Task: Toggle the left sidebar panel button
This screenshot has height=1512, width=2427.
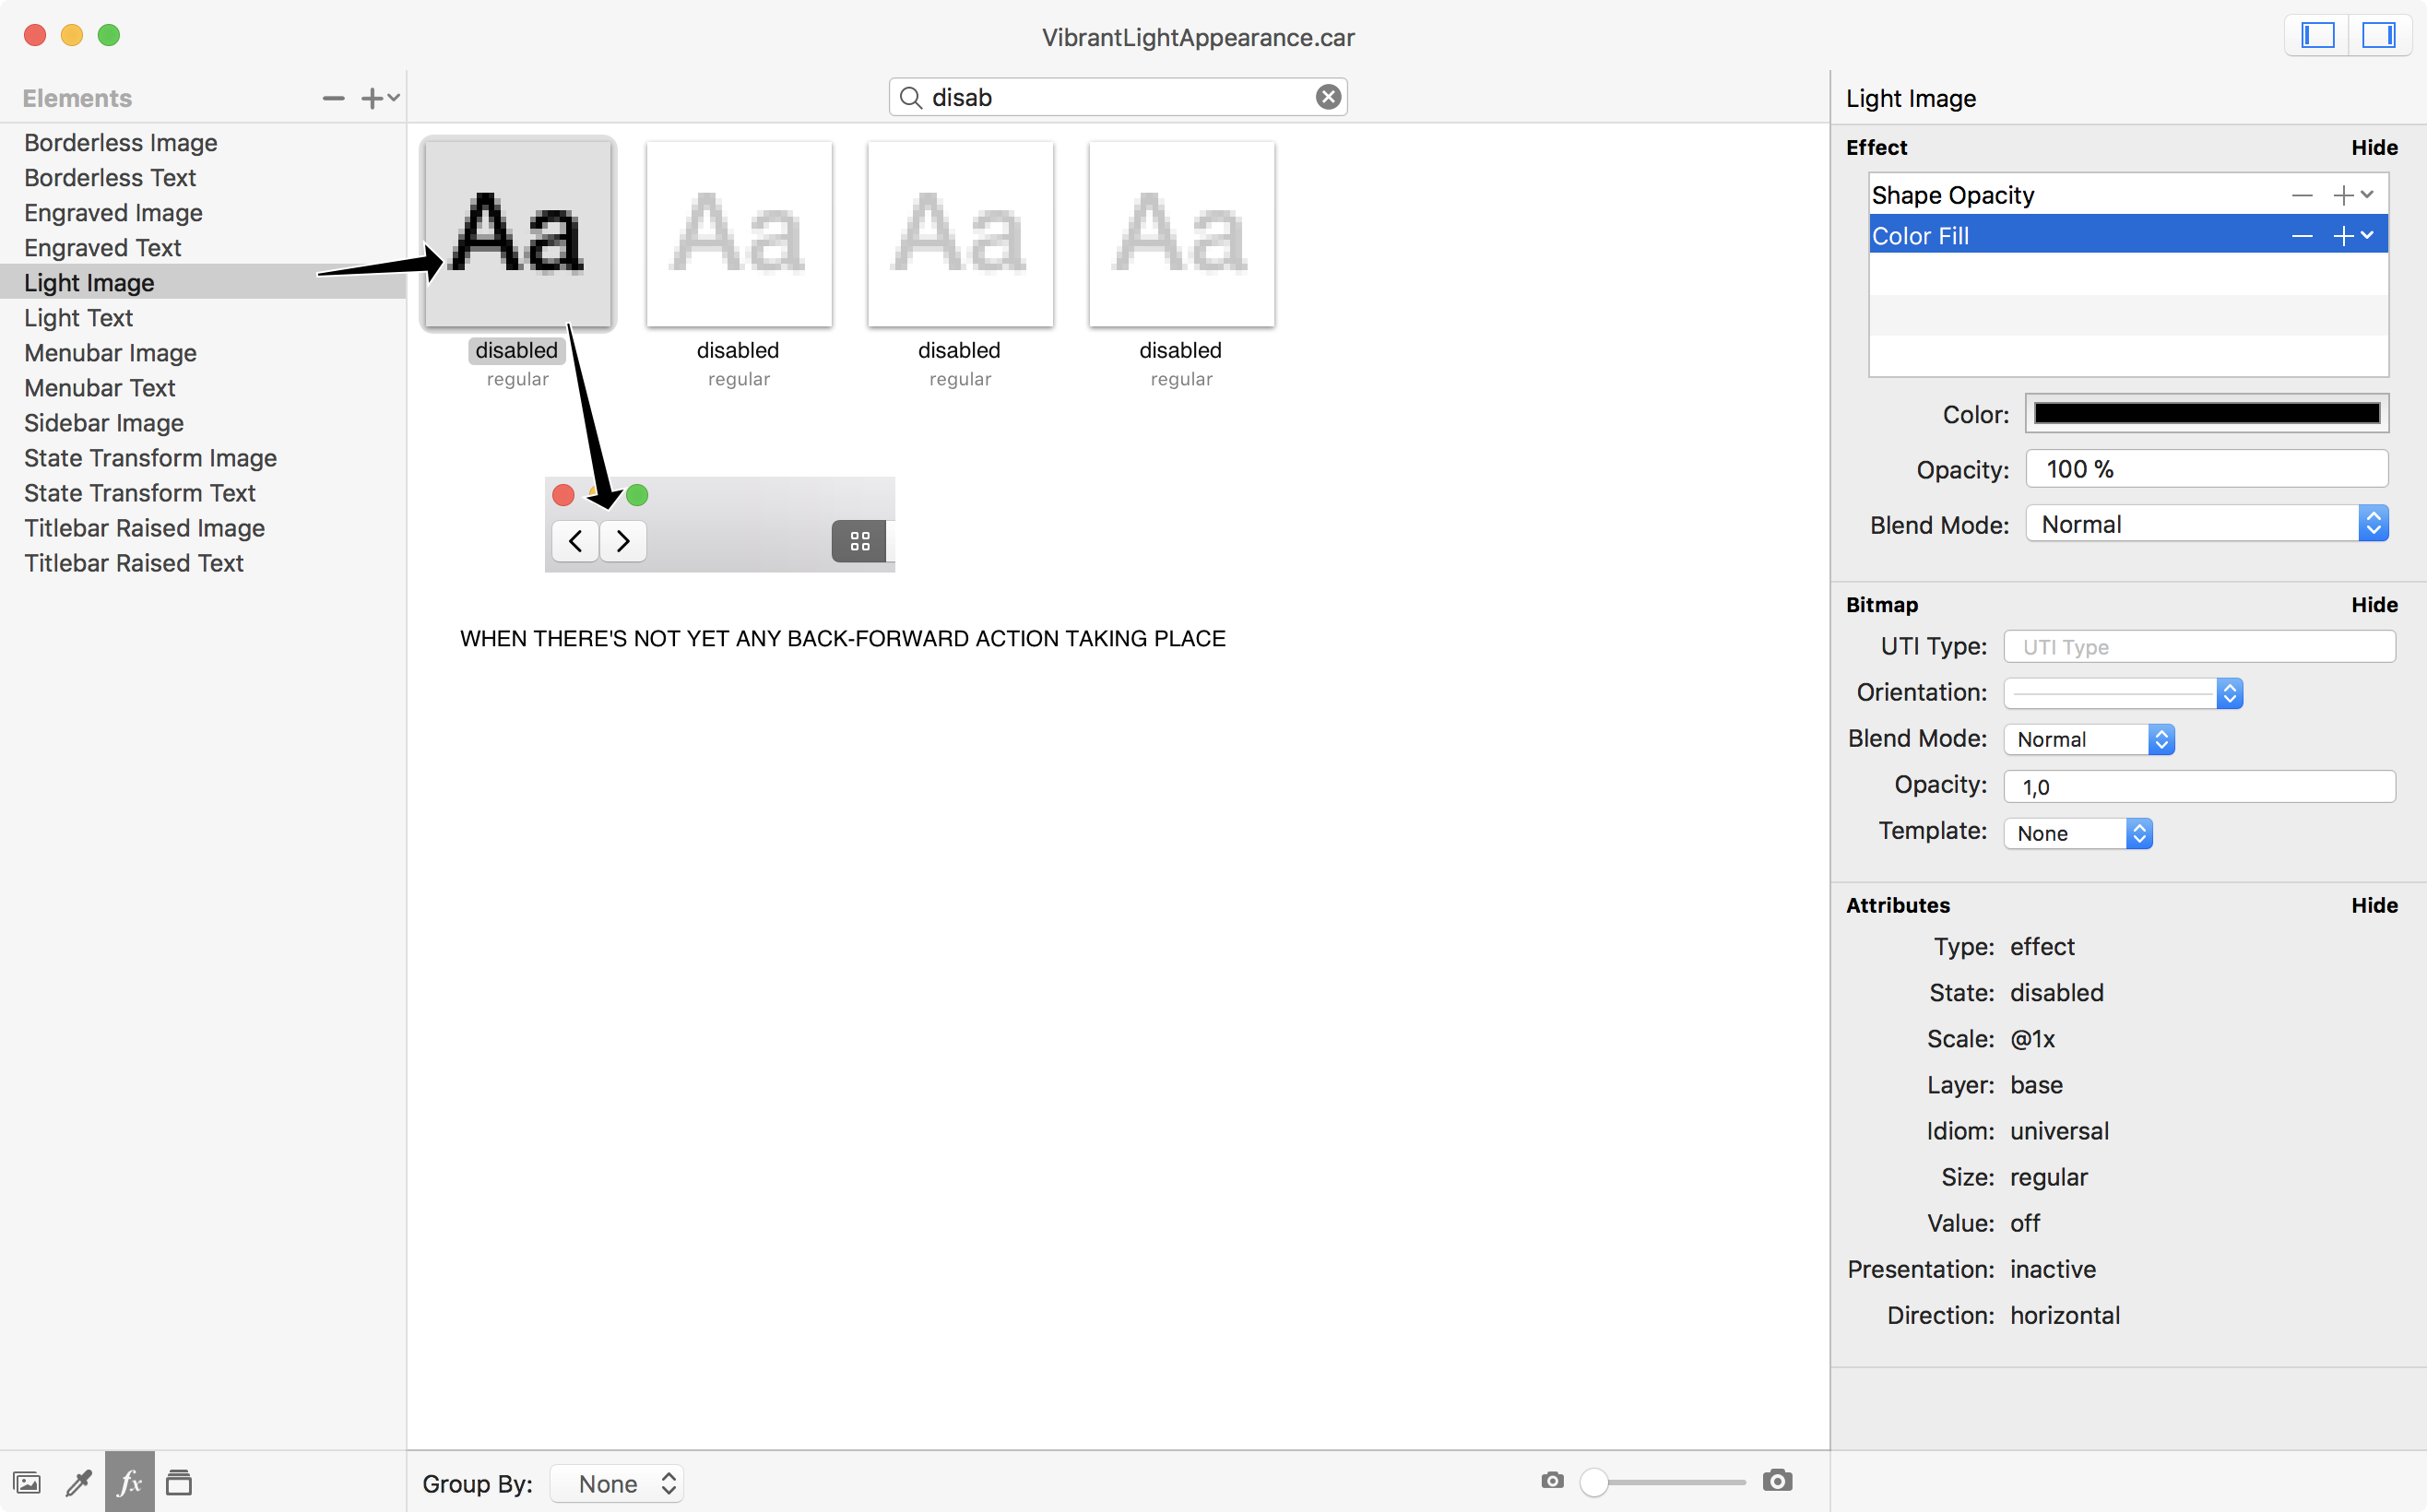Action: click(x=2317, y=36)
